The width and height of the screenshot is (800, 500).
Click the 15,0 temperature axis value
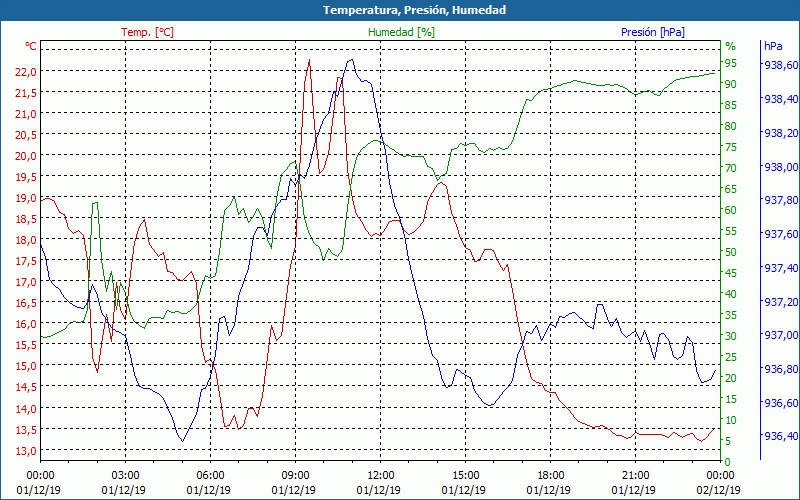(26, 366)
